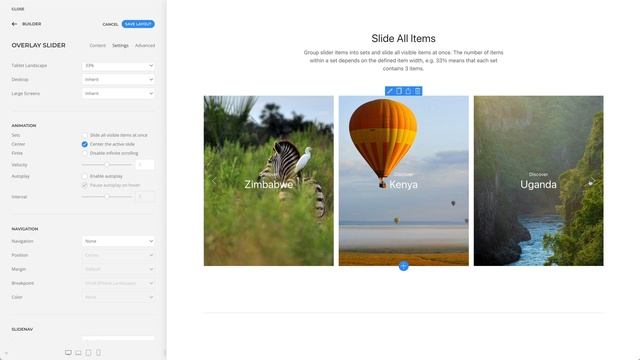Switch preview to tablet portrait device icon

coord(89,352)
